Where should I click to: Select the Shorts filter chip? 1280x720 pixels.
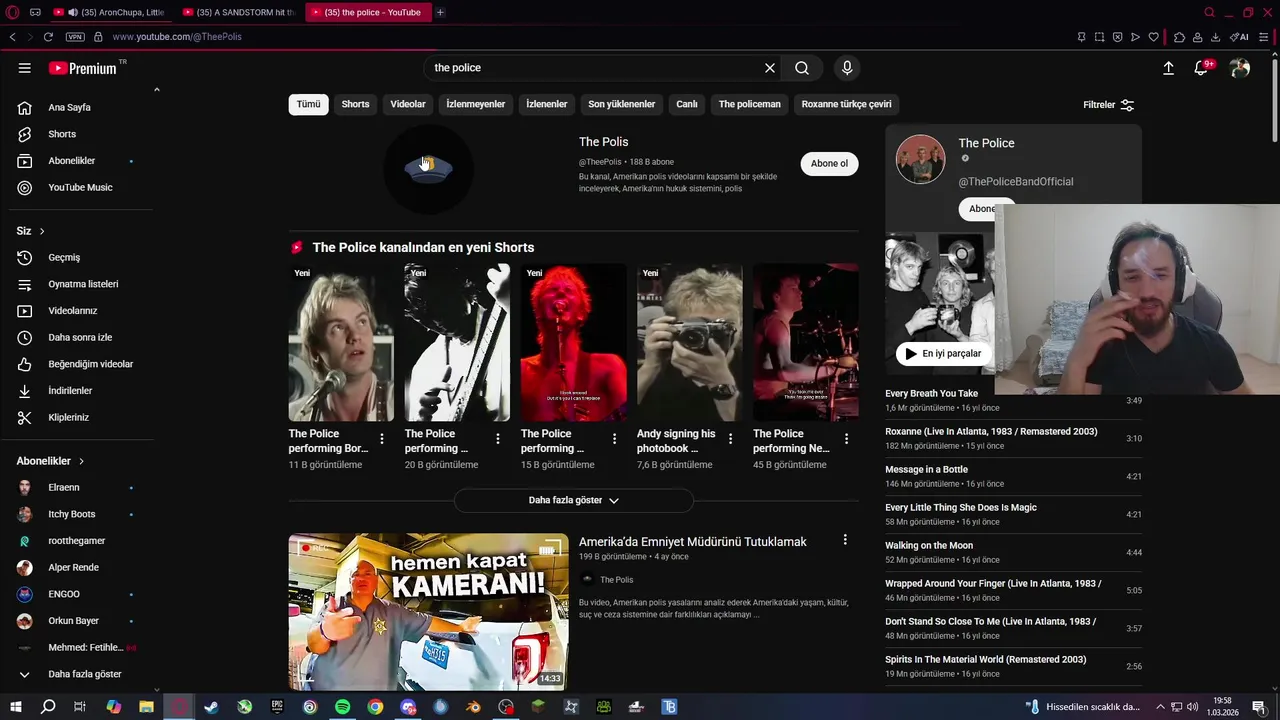coord(355,104)
